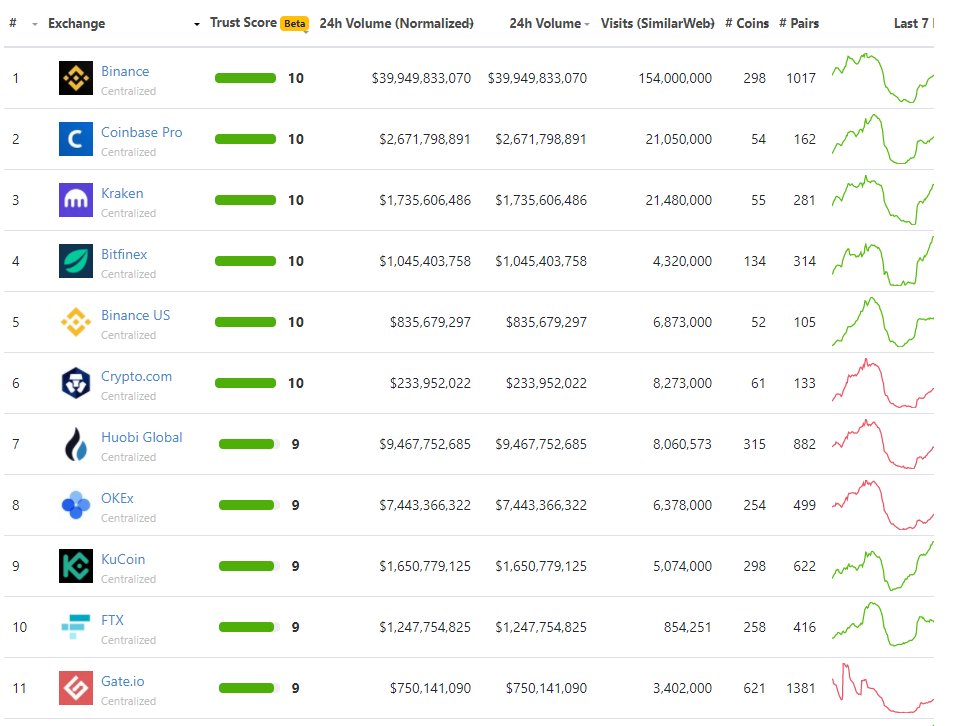Open the Binance US exchange link
The height and width of the screenshot is (726, 960).
pos(135,315)
